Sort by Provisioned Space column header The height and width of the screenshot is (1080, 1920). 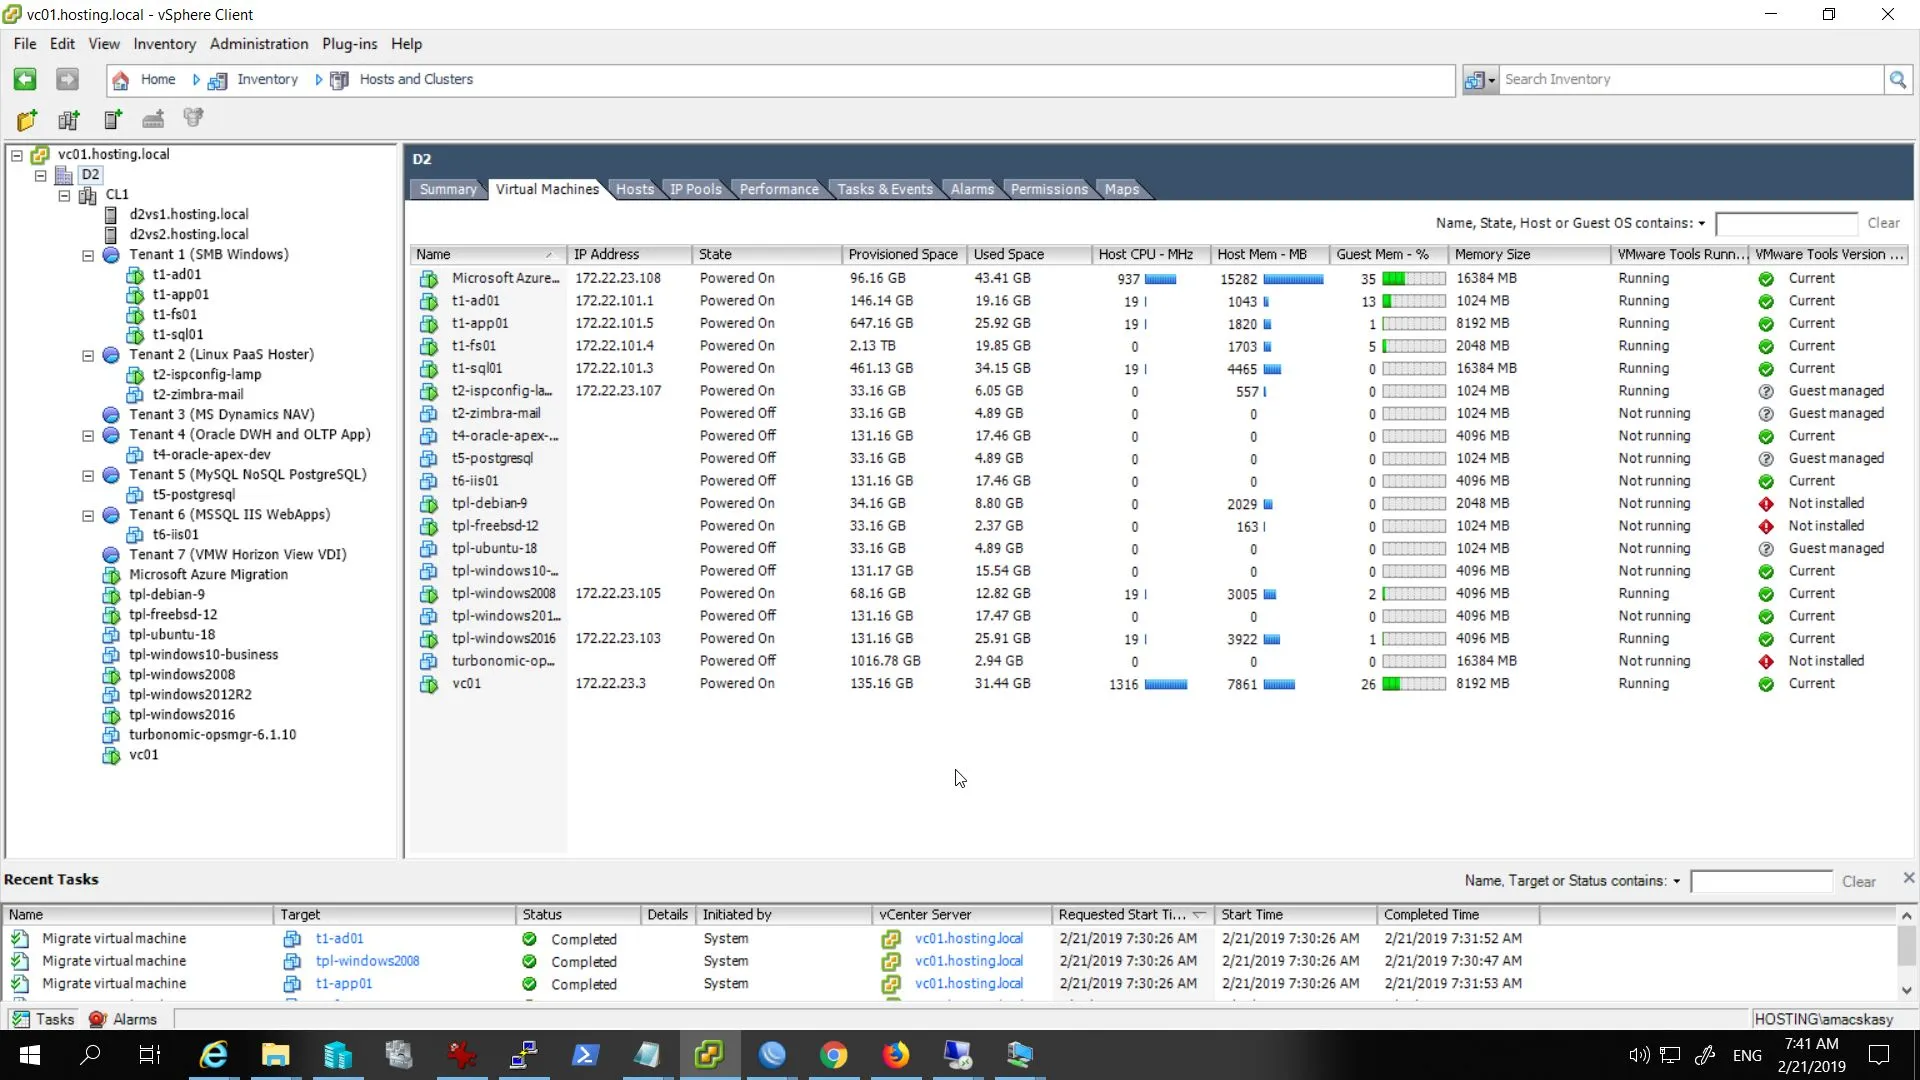point(904,255)
